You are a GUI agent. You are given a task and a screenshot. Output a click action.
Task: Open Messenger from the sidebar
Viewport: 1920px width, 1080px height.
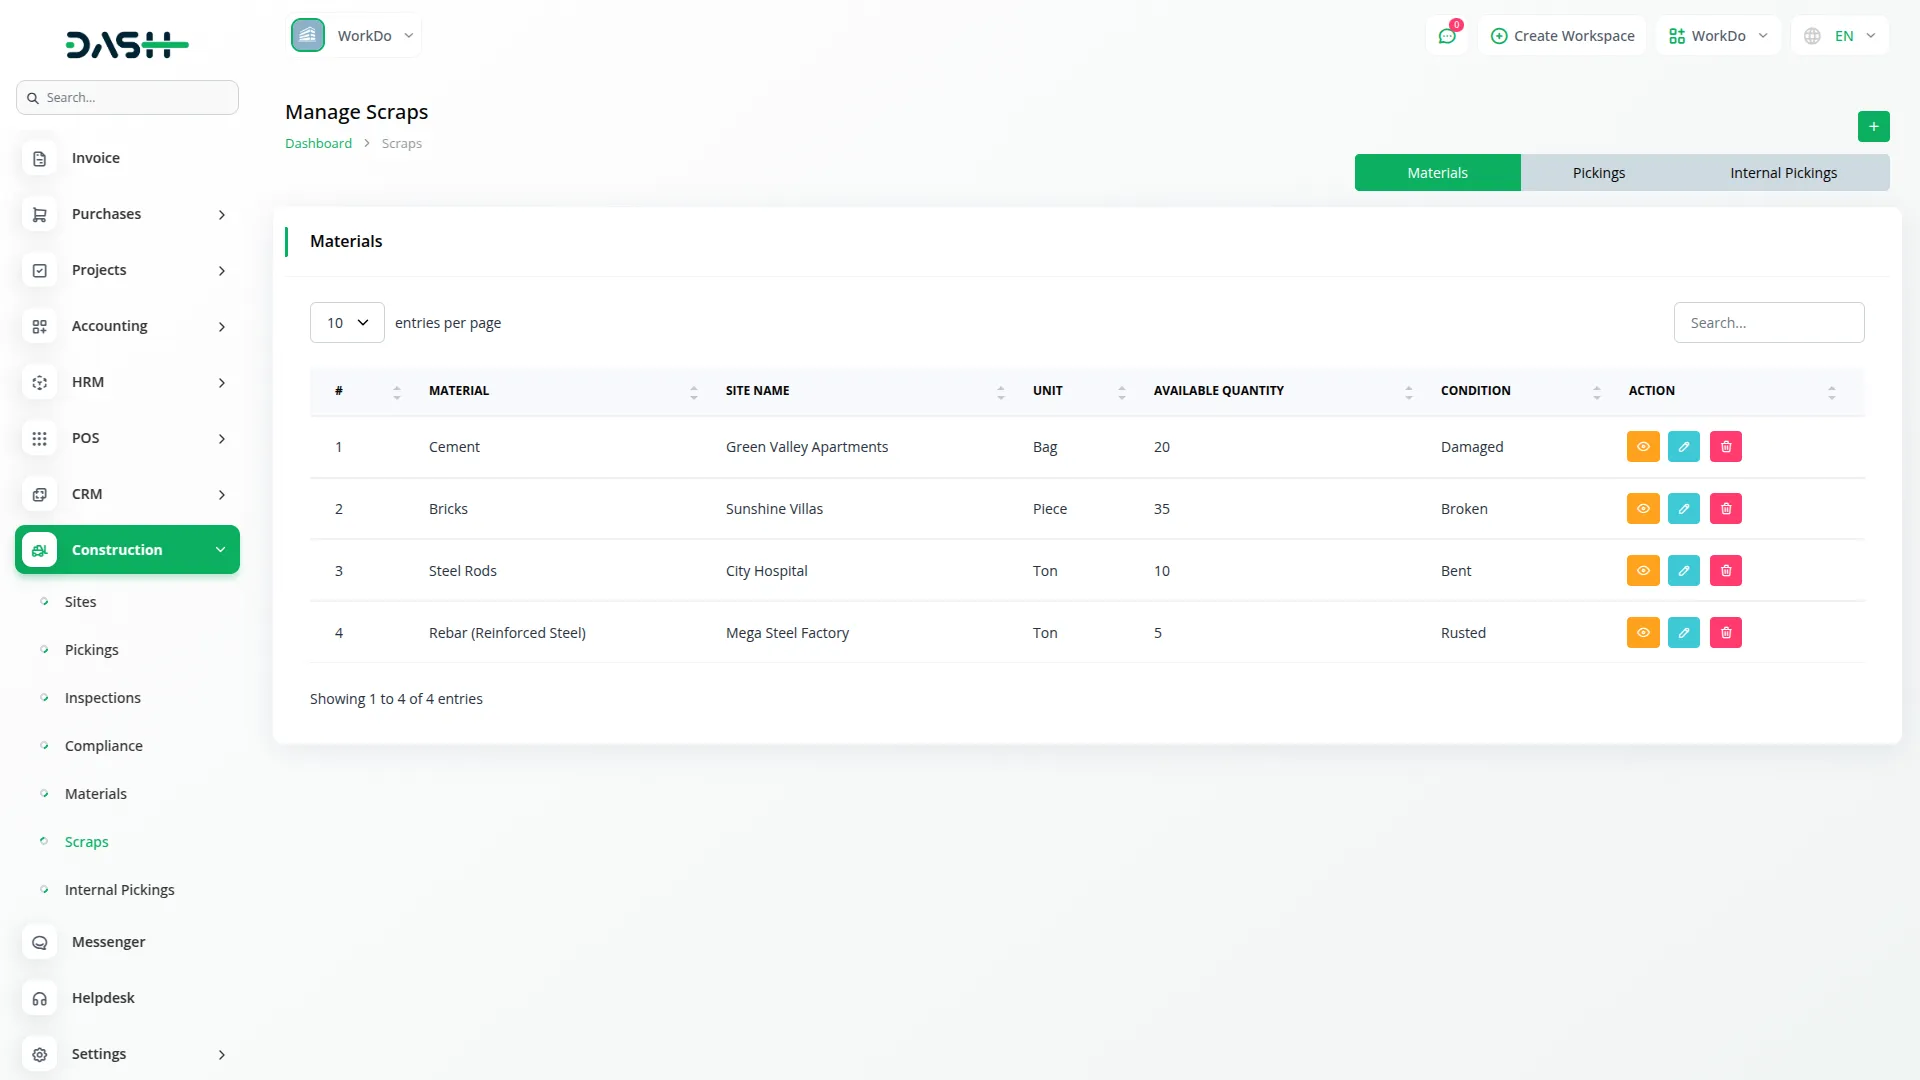(x=108, y=942)
